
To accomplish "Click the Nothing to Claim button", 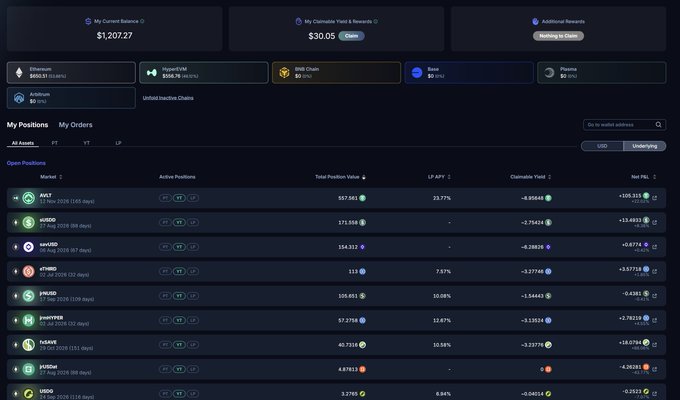I will (558, 36).
